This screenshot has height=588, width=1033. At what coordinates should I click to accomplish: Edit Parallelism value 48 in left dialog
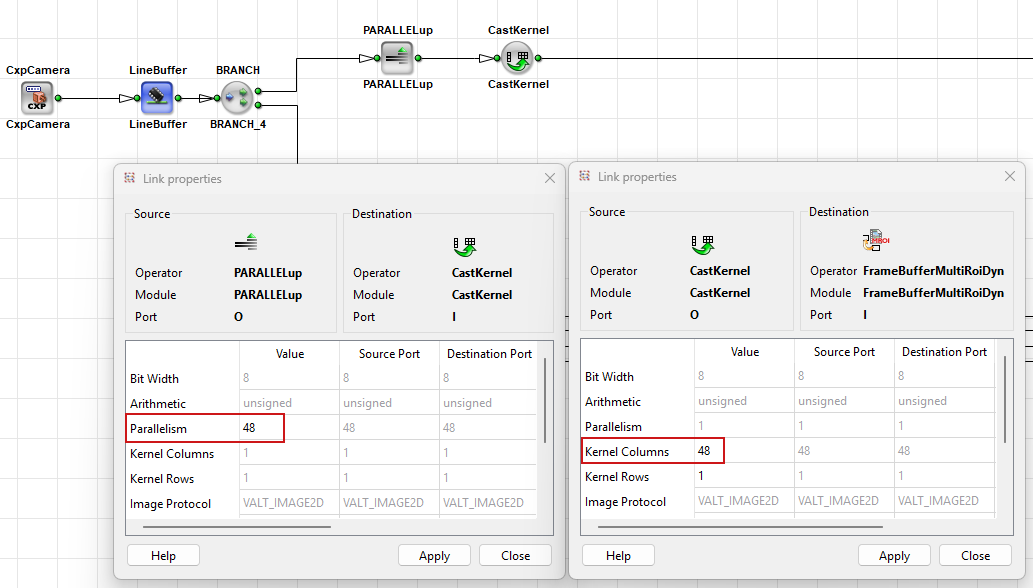tap(289, 428)
